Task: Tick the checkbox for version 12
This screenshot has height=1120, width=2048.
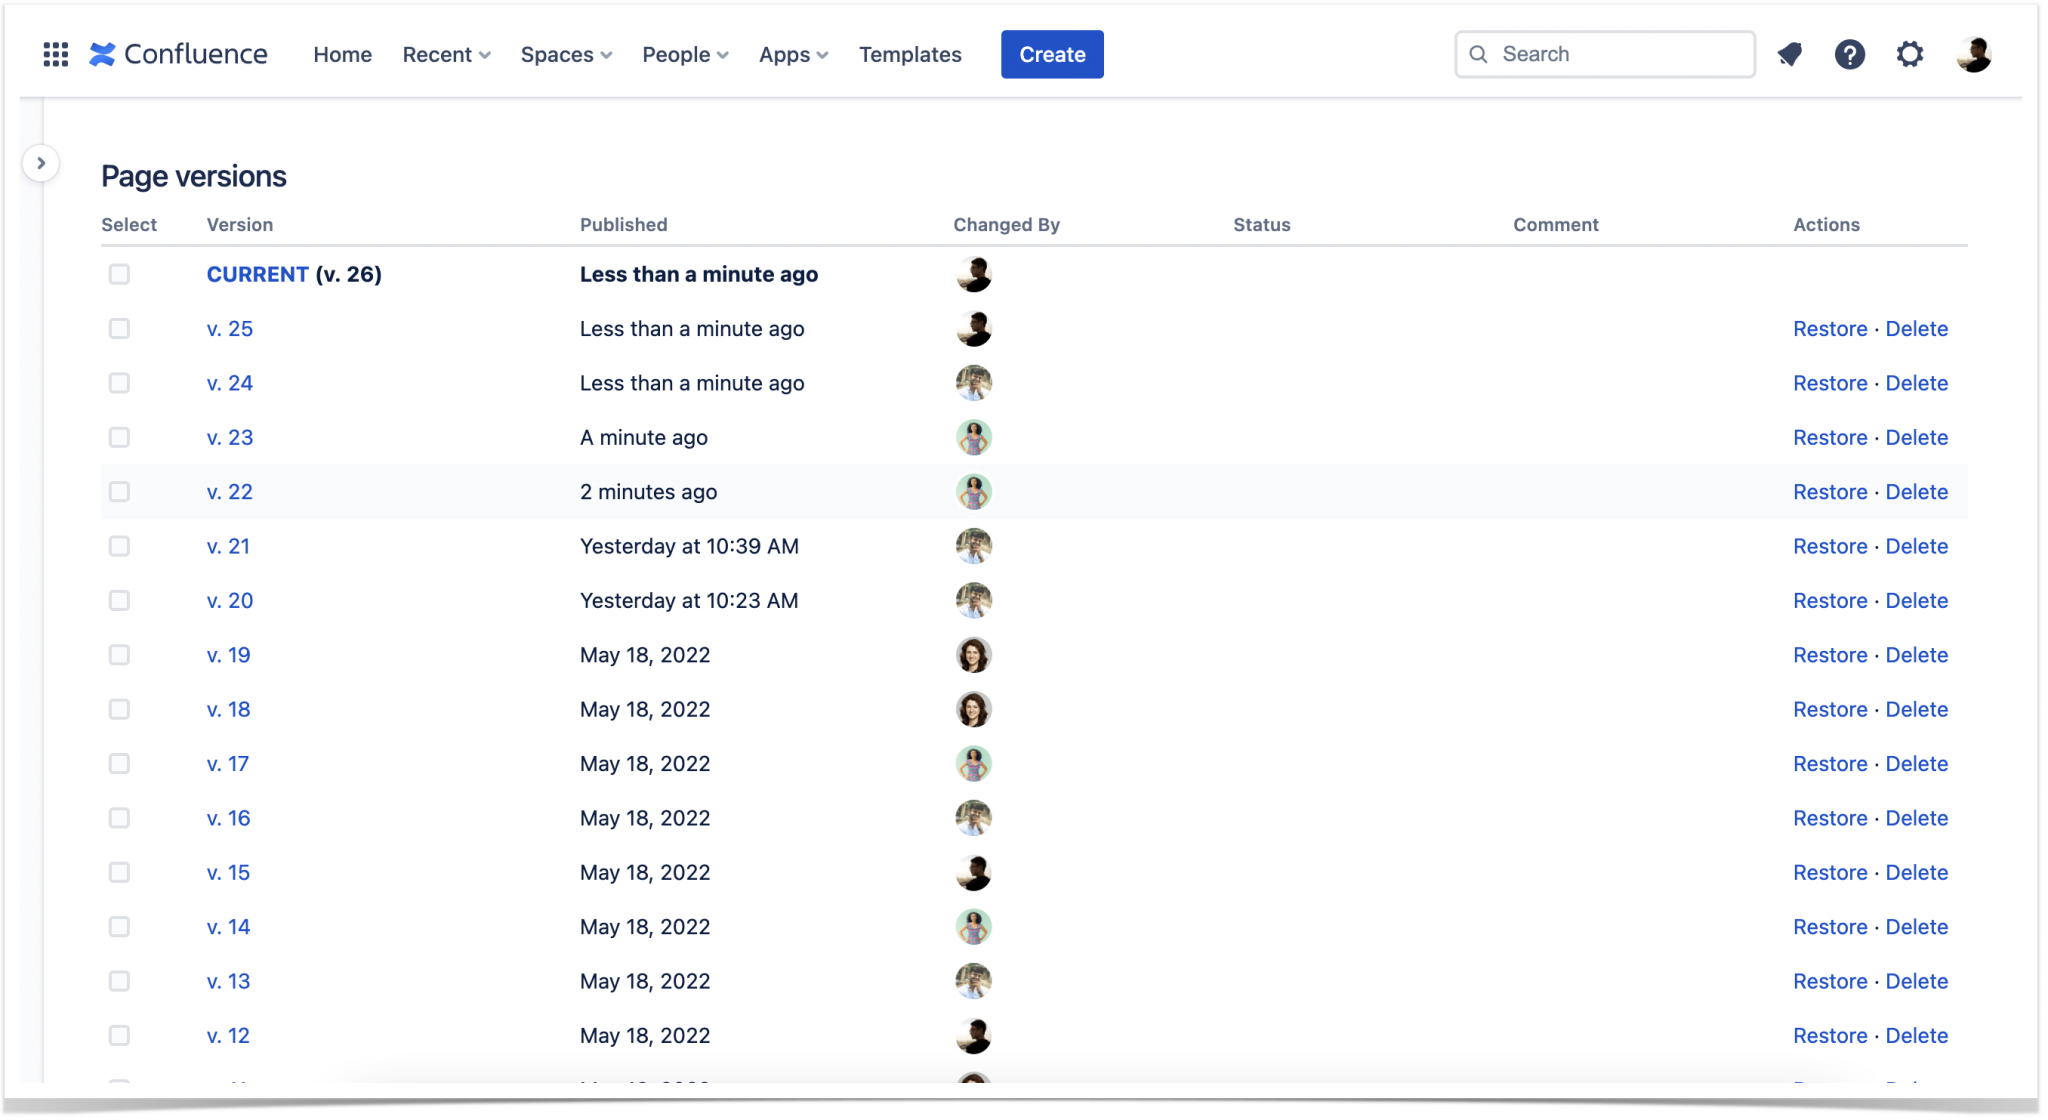Action: 119,1035
